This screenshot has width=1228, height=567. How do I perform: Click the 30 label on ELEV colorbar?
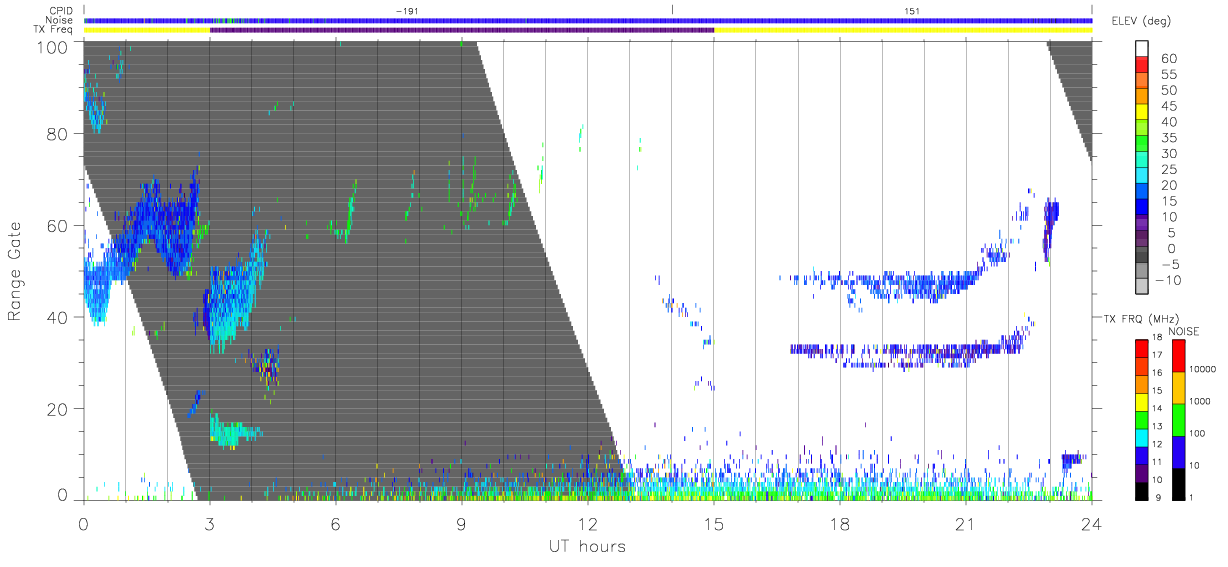(1168, 153)
